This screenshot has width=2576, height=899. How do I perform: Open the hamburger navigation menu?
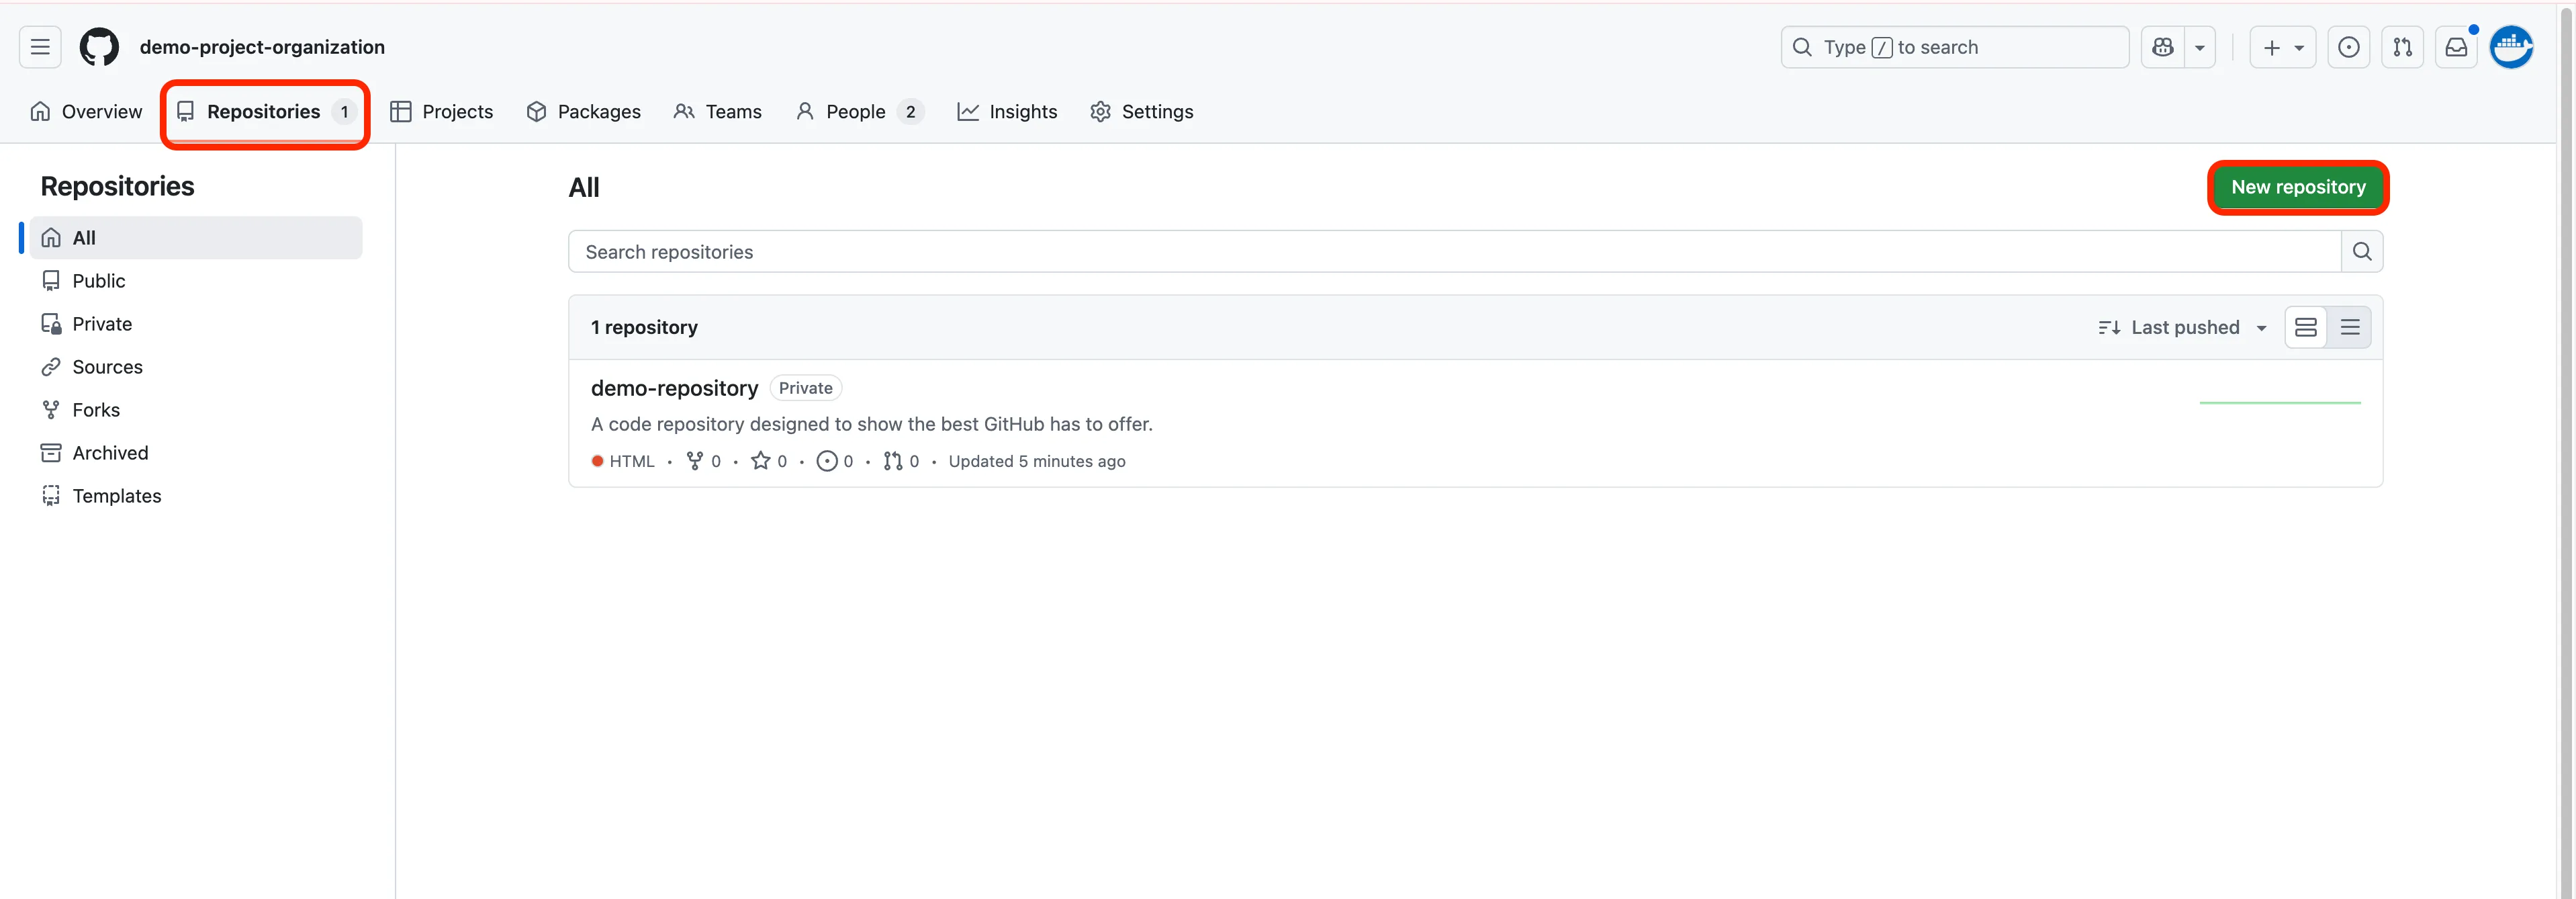coord(40,47)
